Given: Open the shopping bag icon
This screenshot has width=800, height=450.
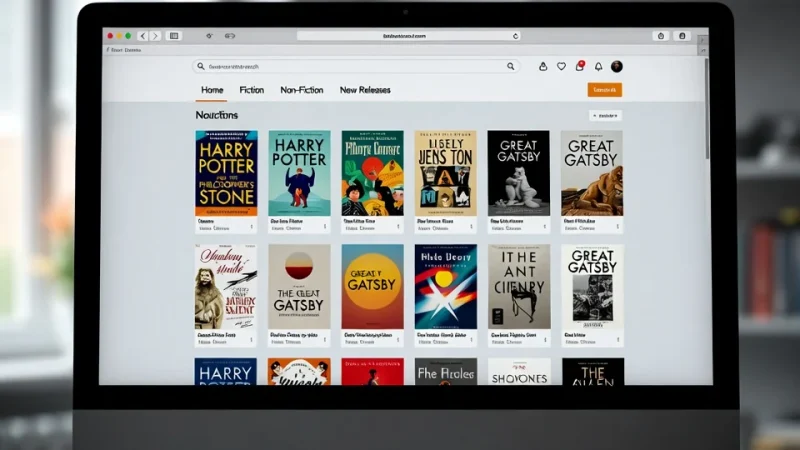Looking at the screenshot, I should pyautogui.click(x=543, y=66).
